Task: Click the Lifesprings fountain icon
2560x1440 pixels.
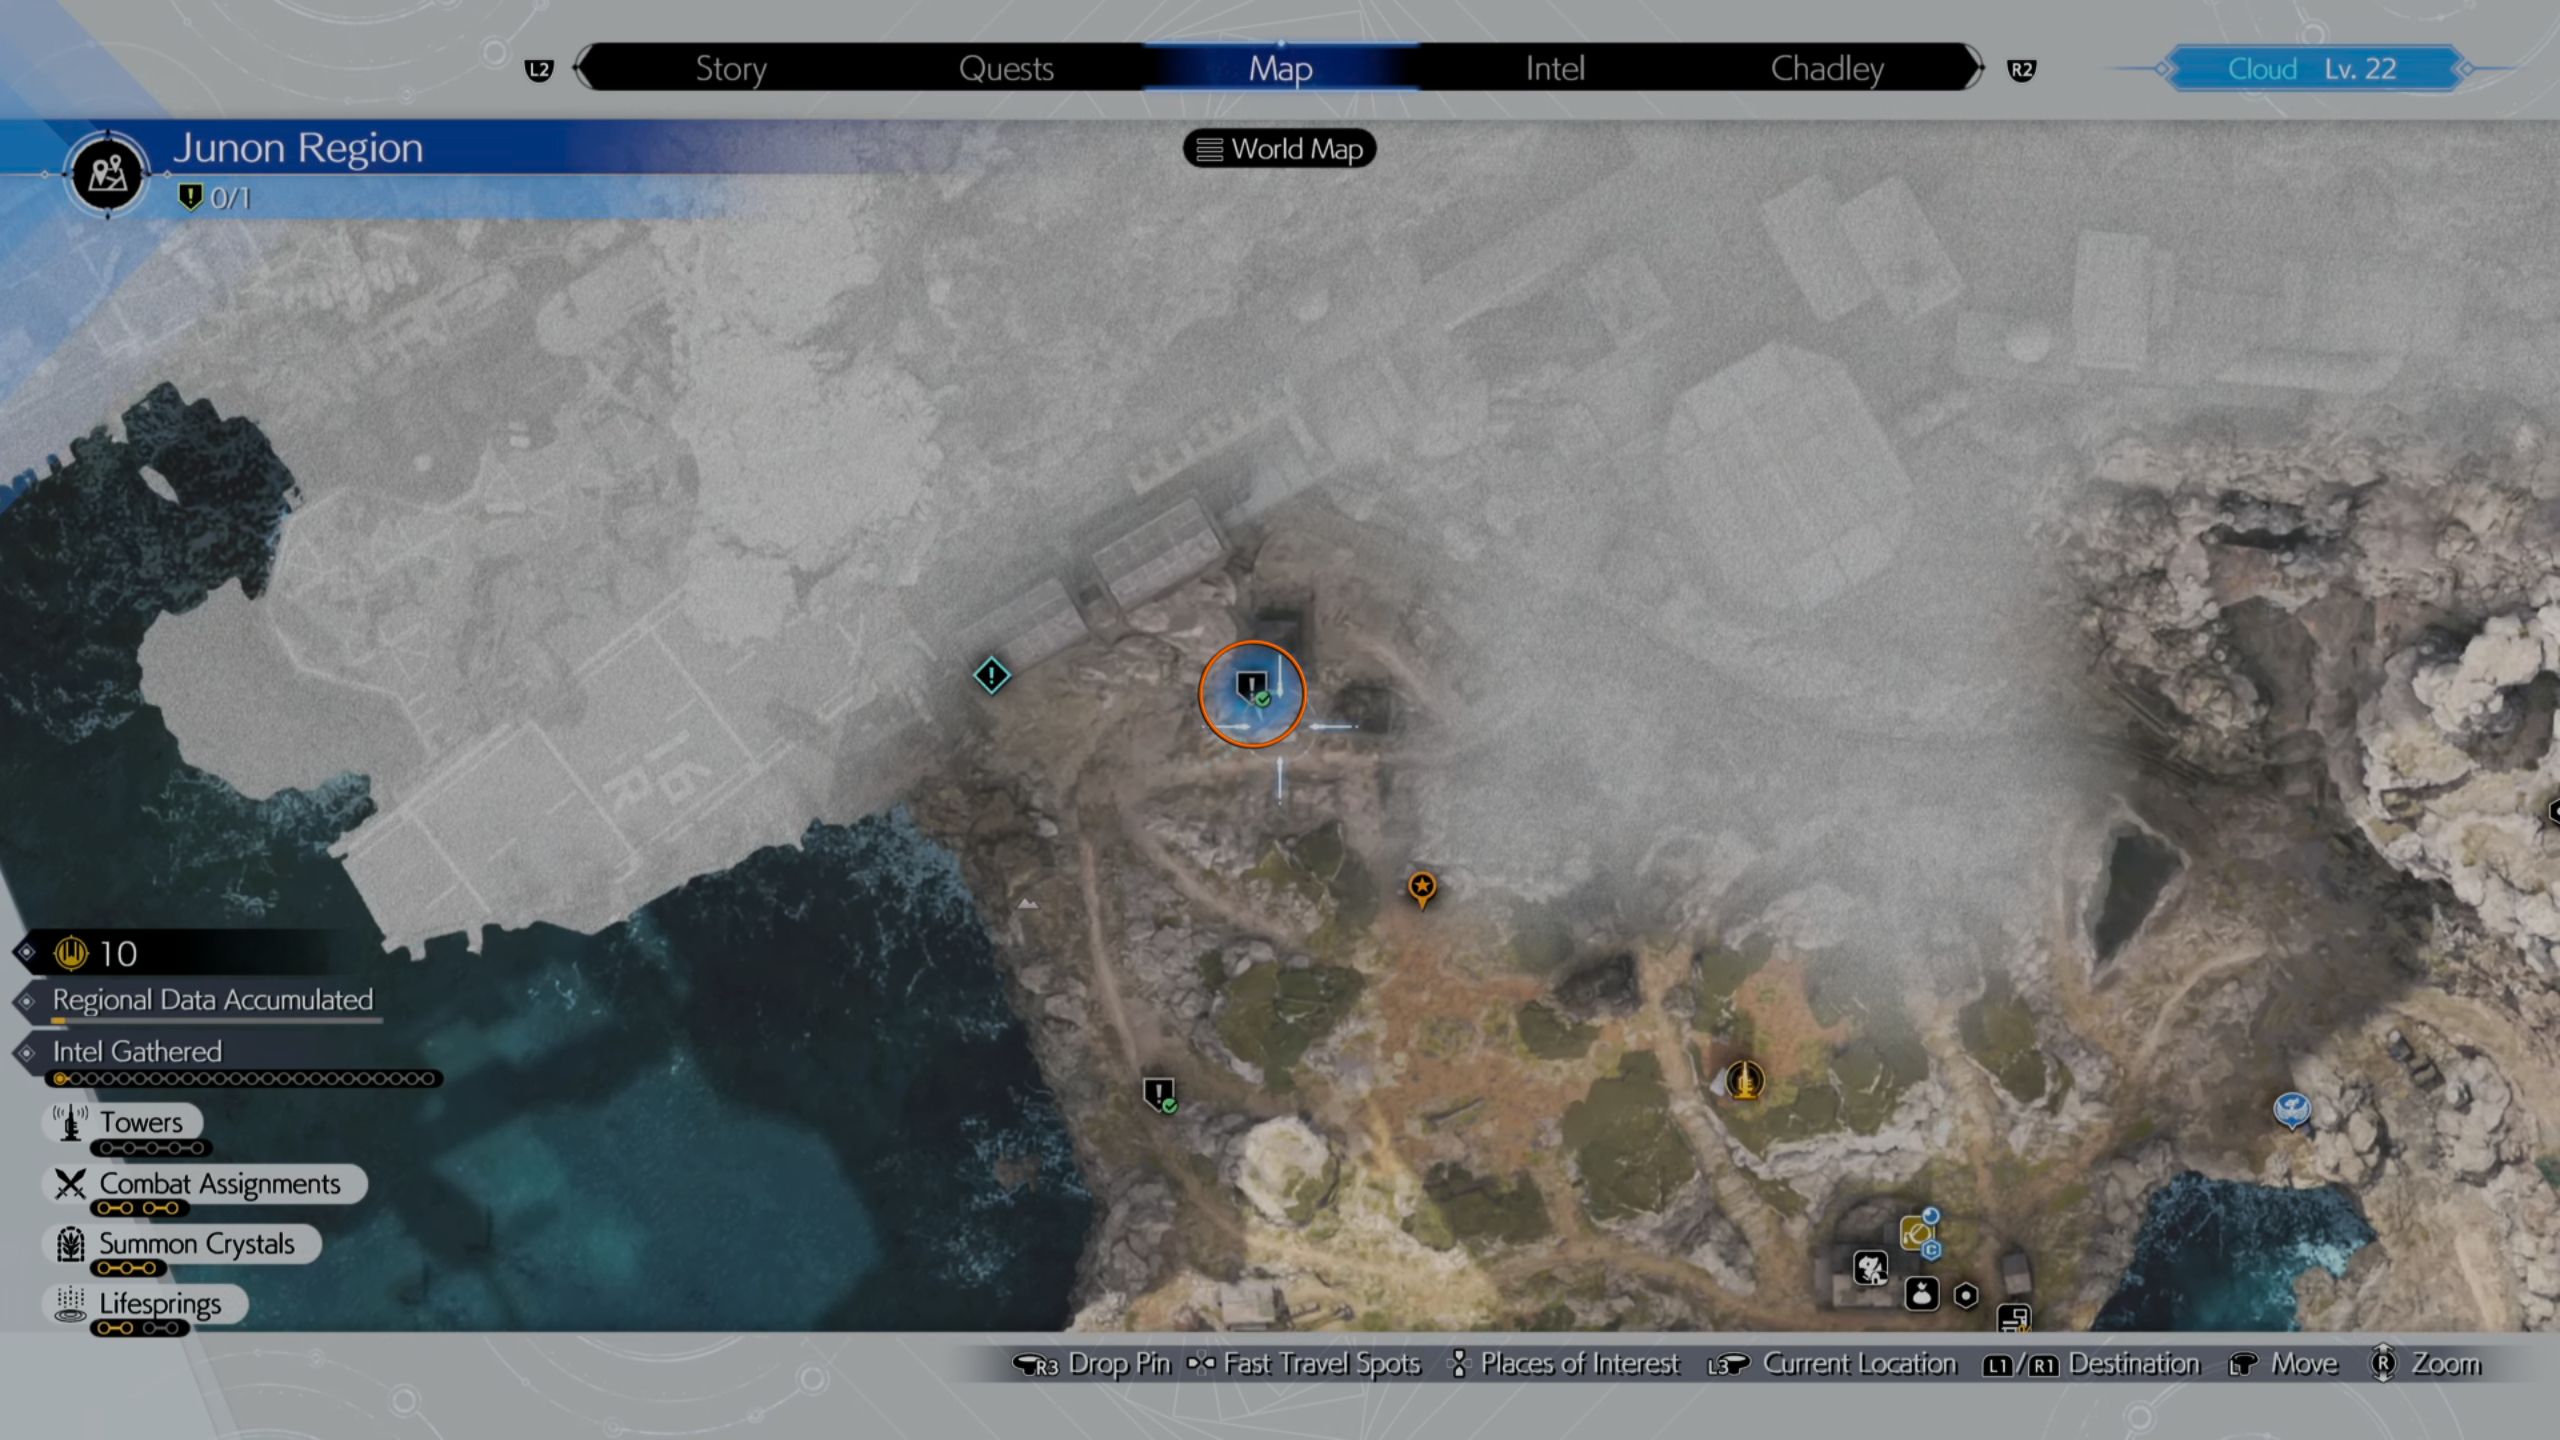Action: (x=70, y=1303)
